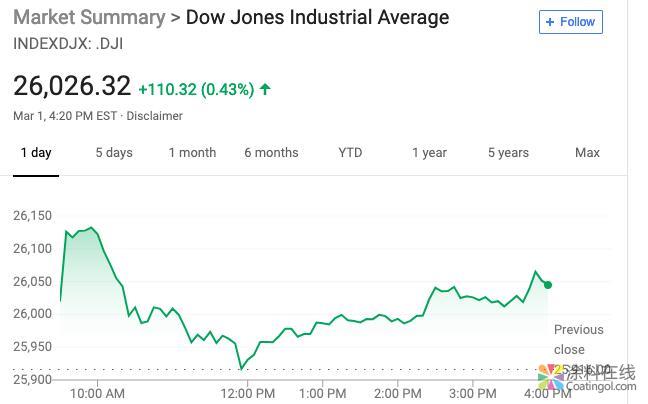Show the 1 month chart
The image size is (648, 404).
point(192,153)
